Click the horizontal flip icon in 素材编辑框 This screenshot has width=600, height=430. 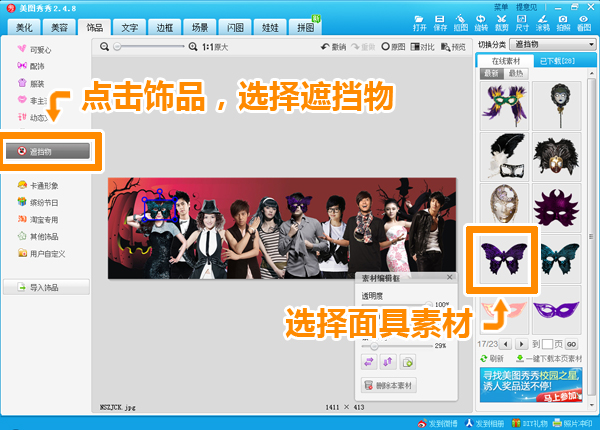[x=372, y=362]
